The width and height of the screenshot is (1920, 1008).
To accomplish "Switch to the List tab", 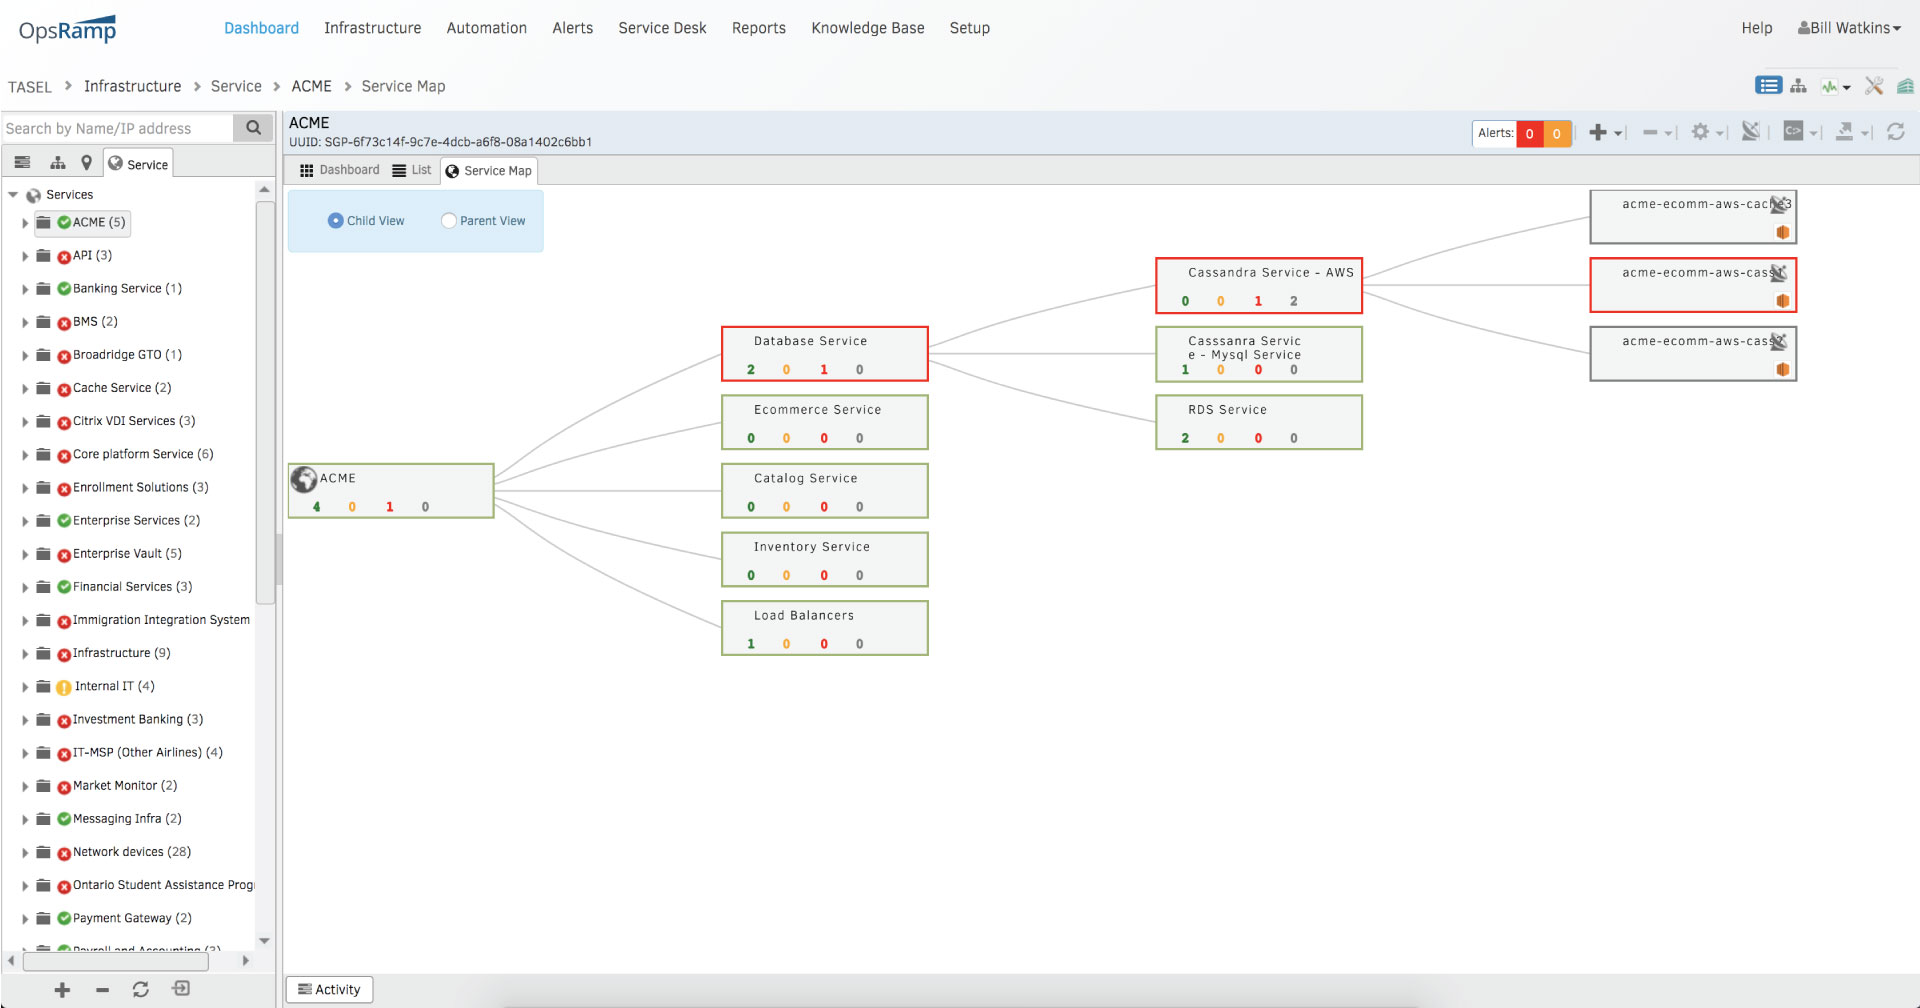I will [411, 170].
